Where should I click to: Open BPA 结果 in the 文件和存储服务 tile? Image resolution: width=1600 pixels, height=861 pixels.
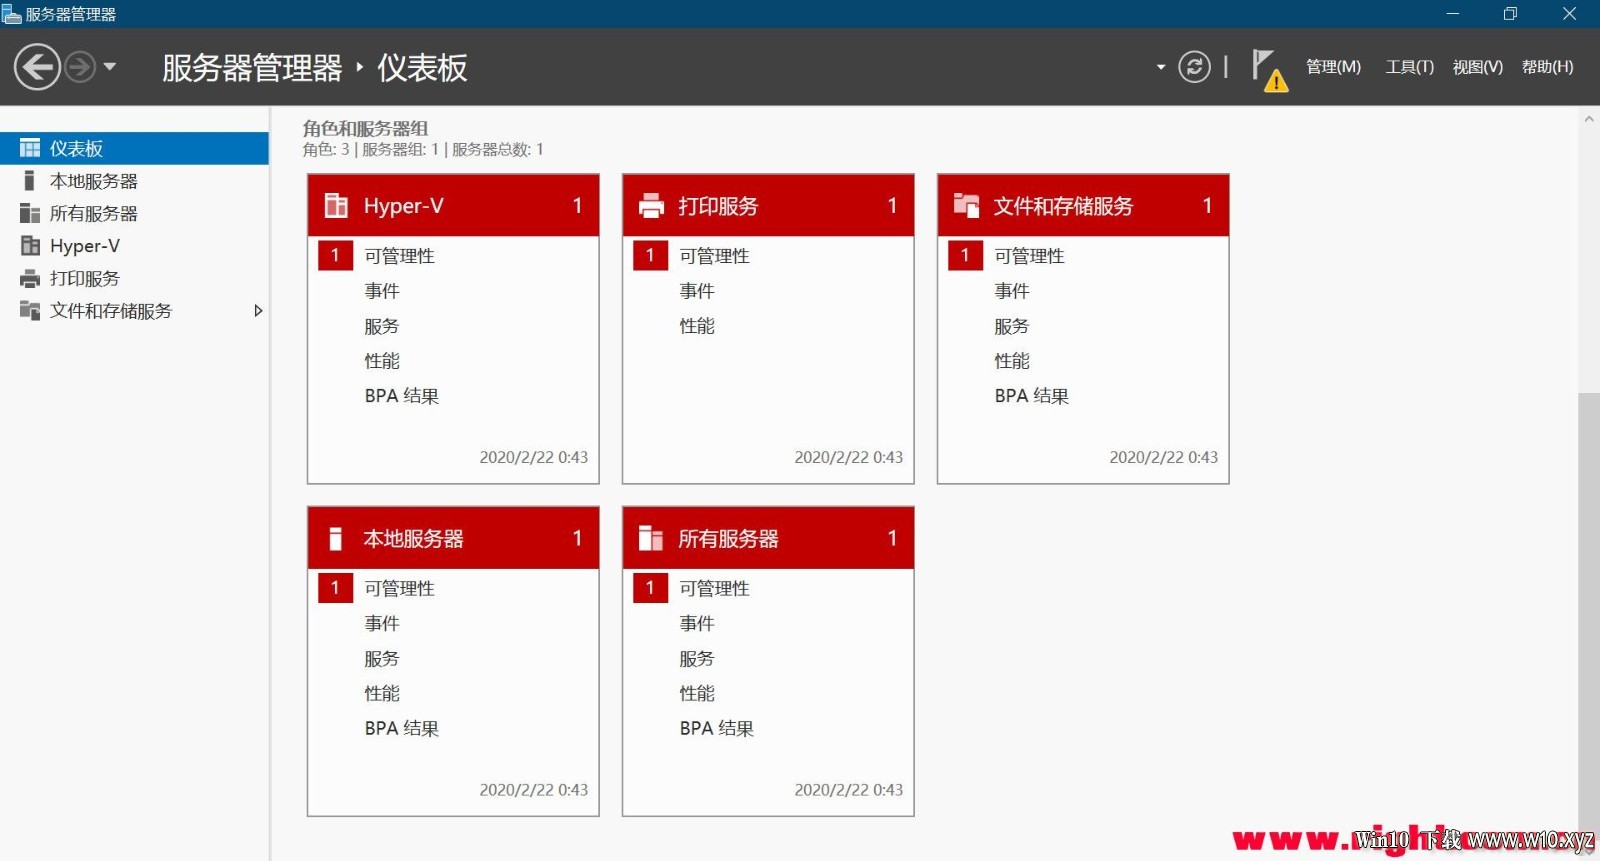pos(1032,396)
